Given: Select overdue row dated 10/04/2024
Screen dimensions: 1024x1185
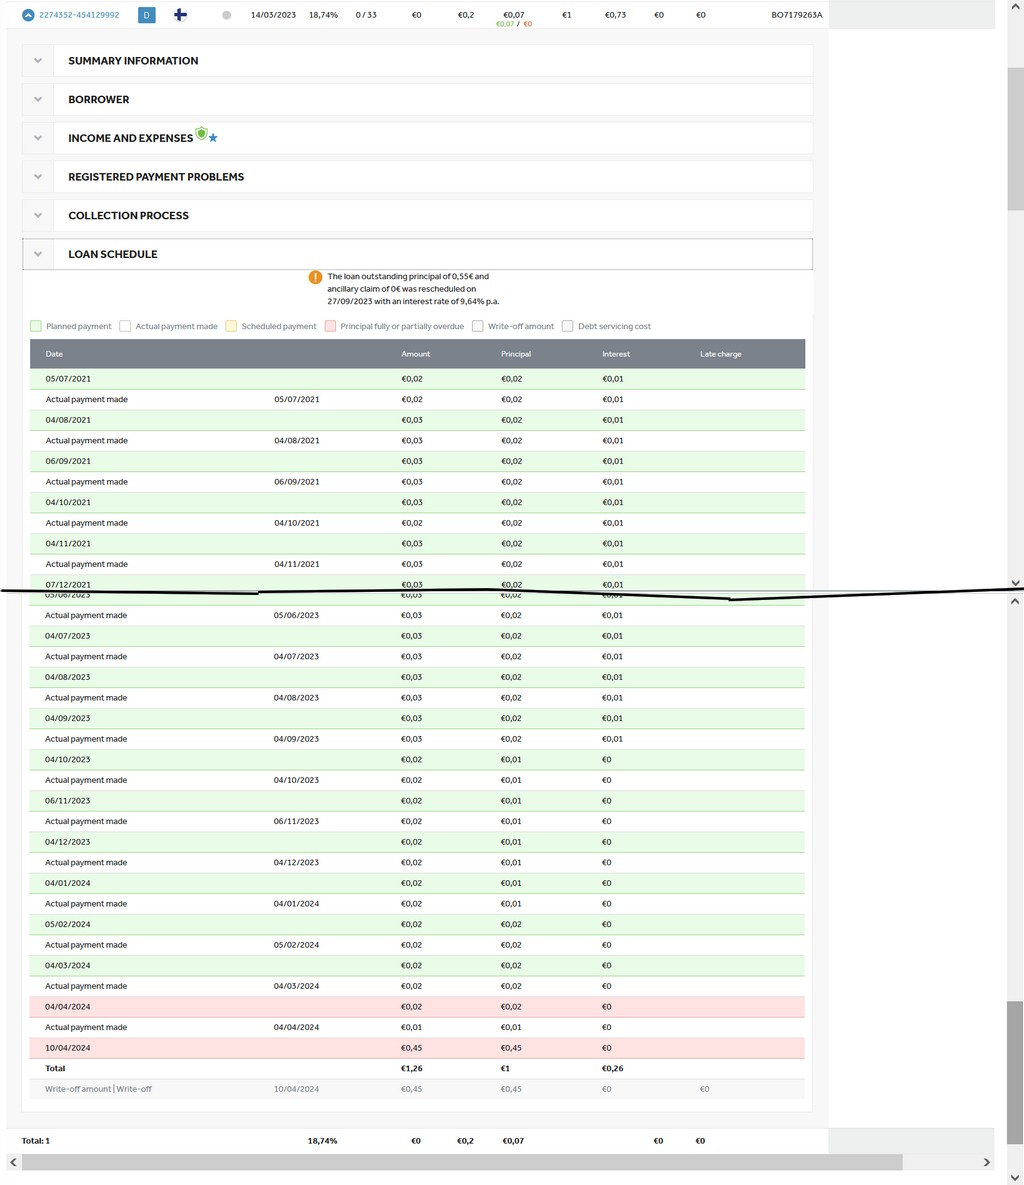Looking at the screenshot, I should tap(417, 1048).
